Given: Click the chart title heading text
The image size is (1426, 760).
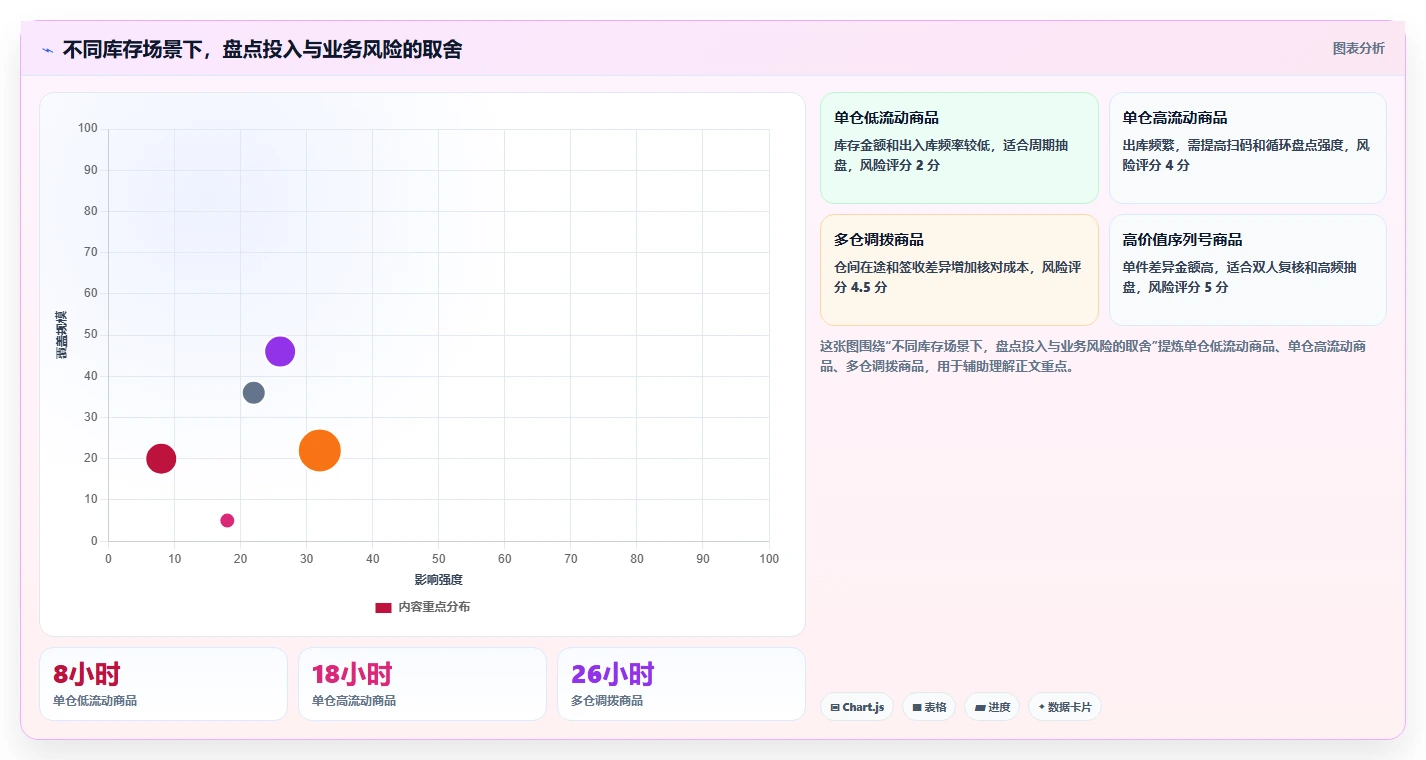Looking at the screenshot, I should [262, 50].
